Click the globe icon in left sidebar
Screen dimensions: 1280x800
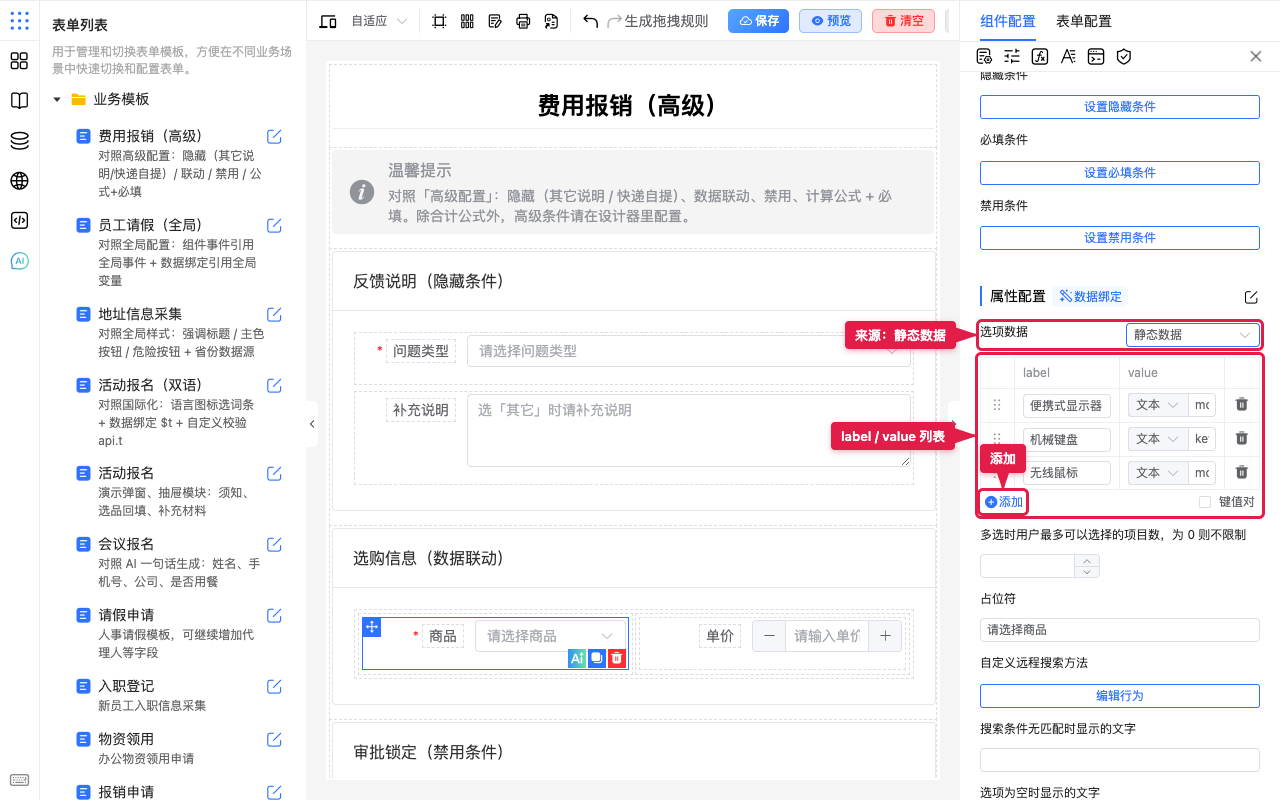click(x=19, y=181)
